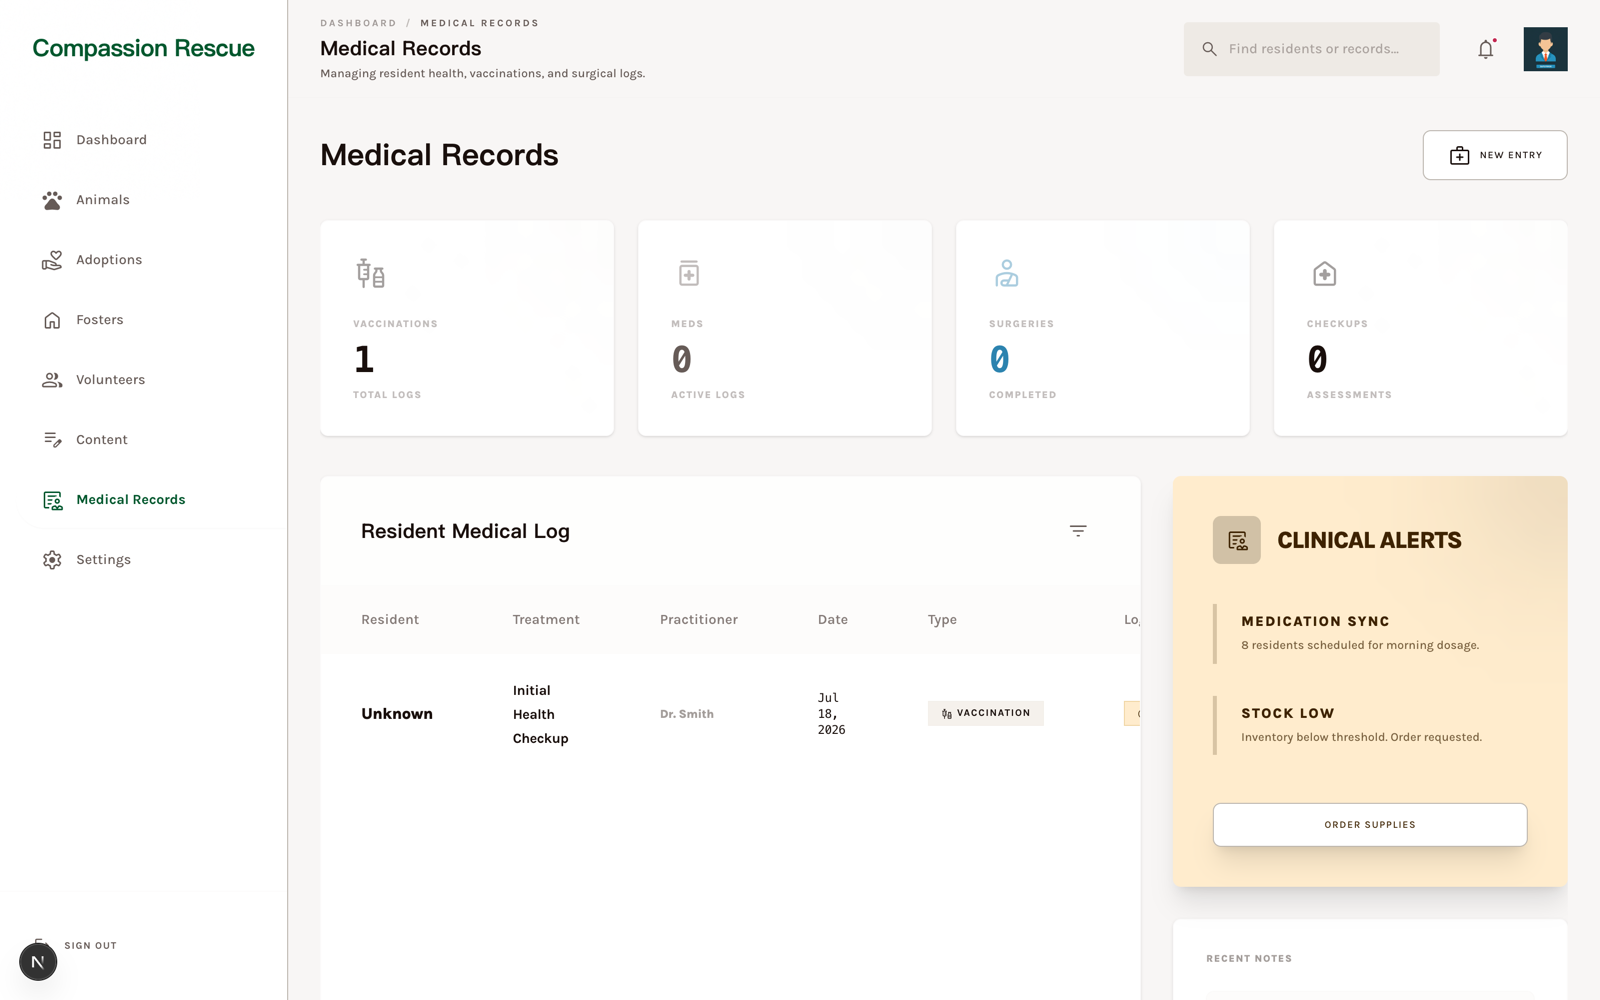The height and width of the screenshot is (1000, 1600).
Task: Click the Treatment column header
Action: (546, 620)
